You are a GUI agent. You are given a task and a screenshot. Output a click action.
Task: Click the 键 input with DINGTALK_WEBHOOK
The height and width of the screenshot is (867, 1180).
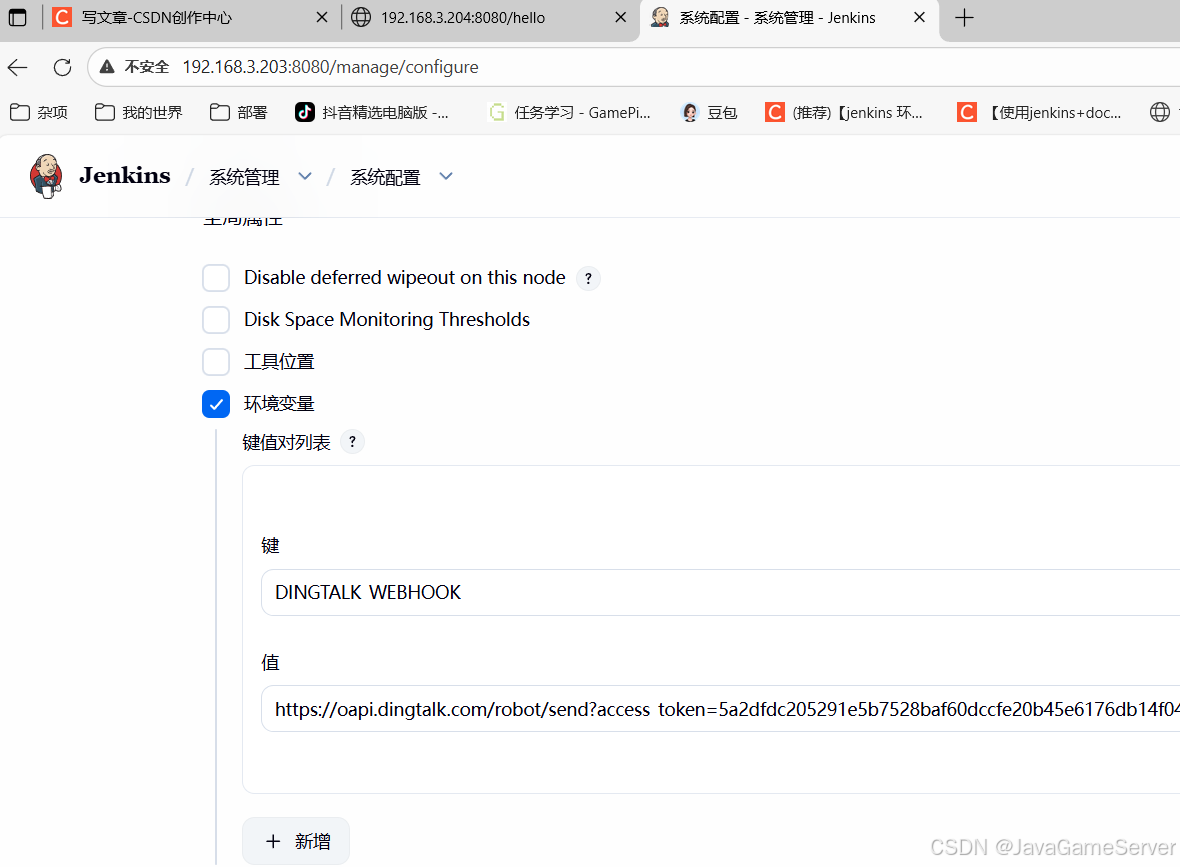point(720,592)
